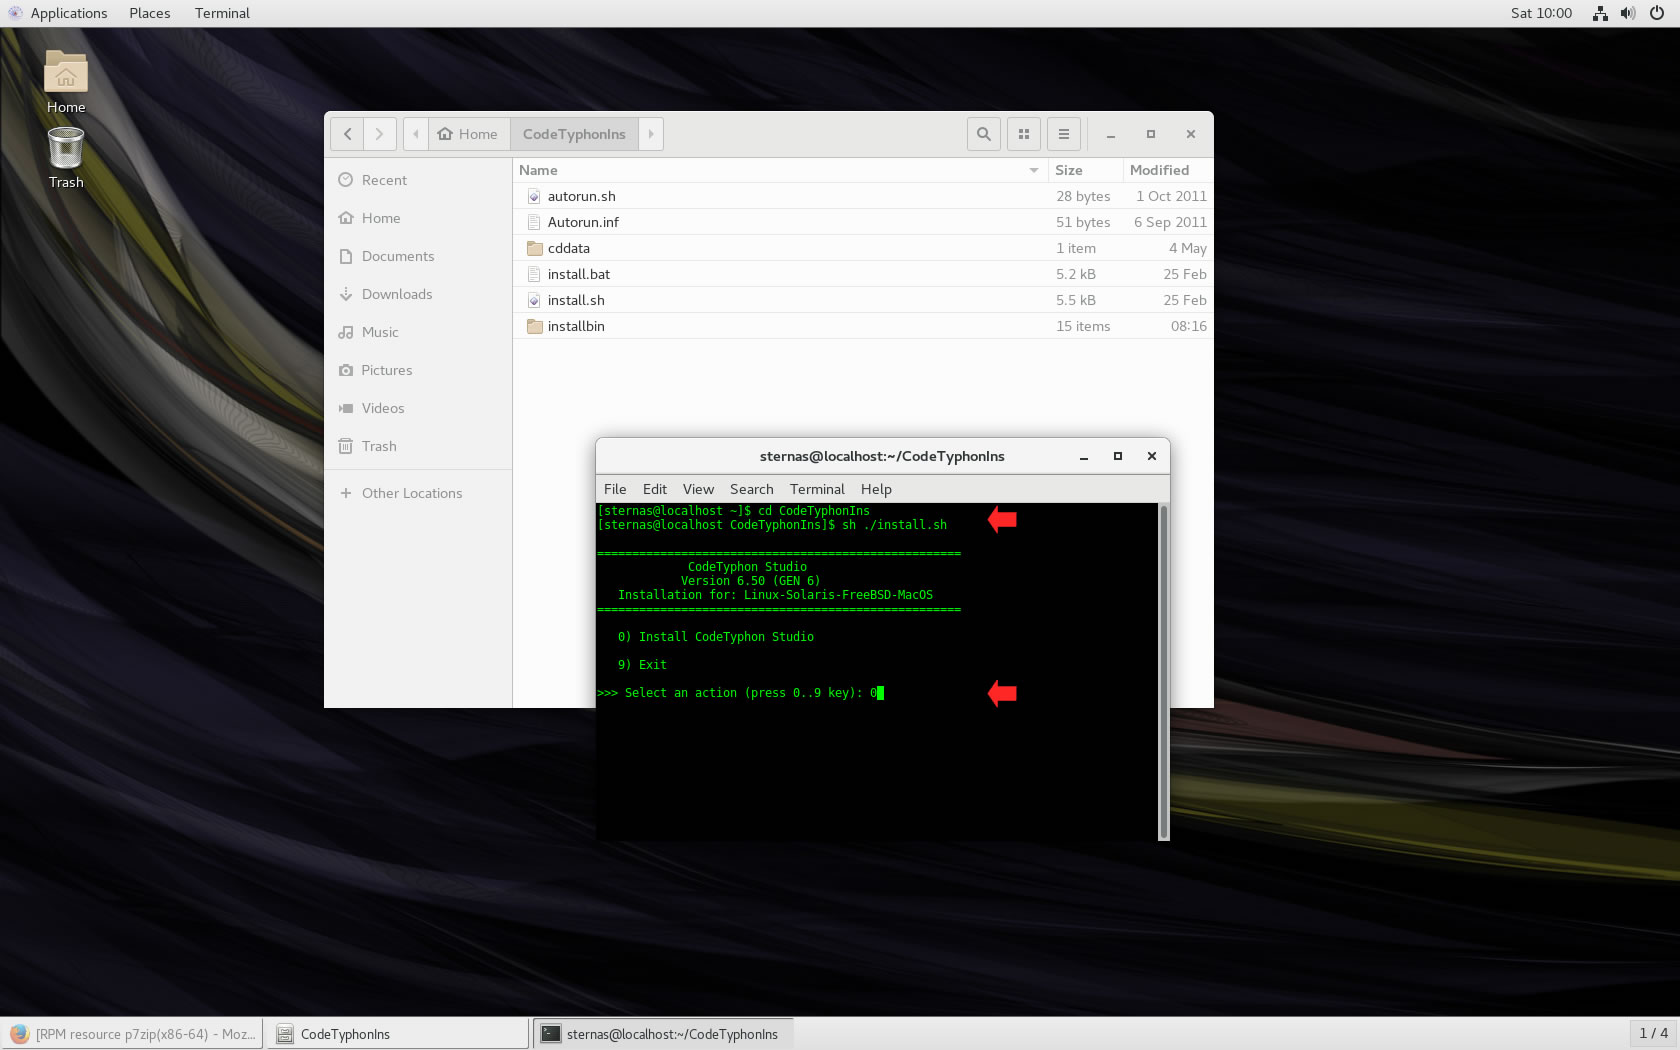Click the volume speaker icon
Screen dimensions: 1680x1050
[1628, 13]
